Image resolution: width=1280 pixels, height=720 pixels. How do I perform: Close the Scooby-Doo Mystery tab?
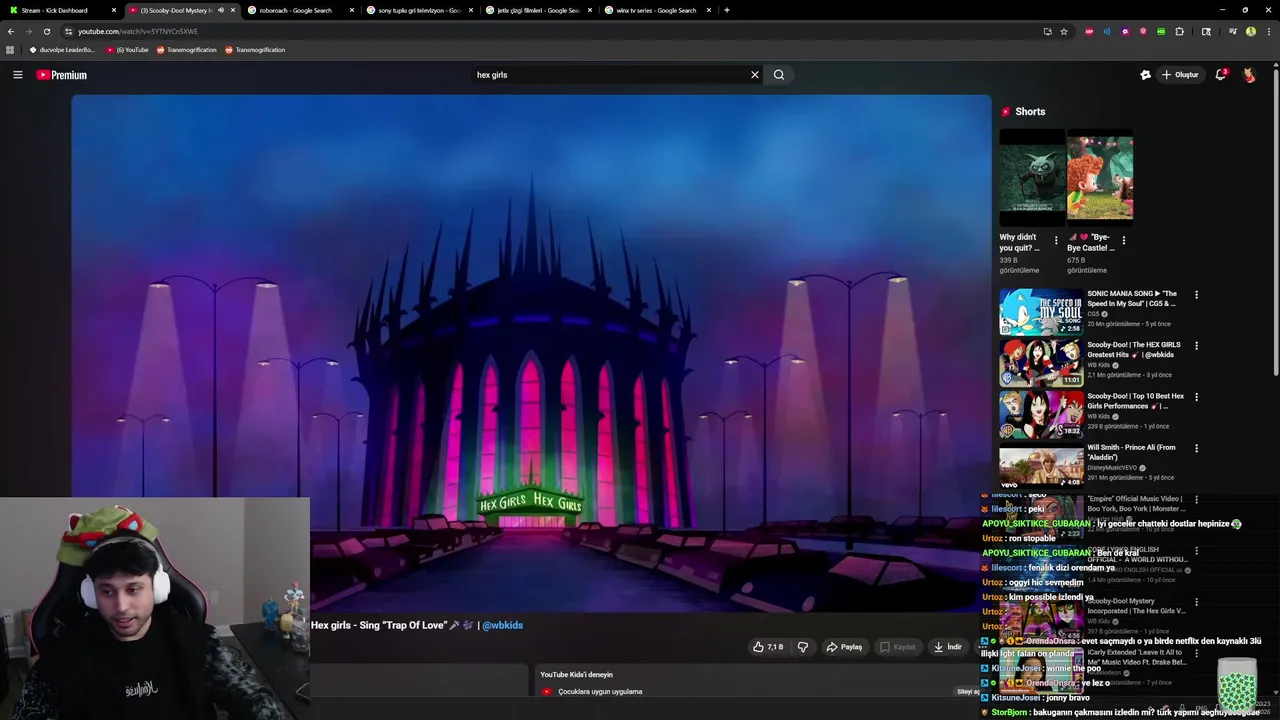click(x=233, y=10)
